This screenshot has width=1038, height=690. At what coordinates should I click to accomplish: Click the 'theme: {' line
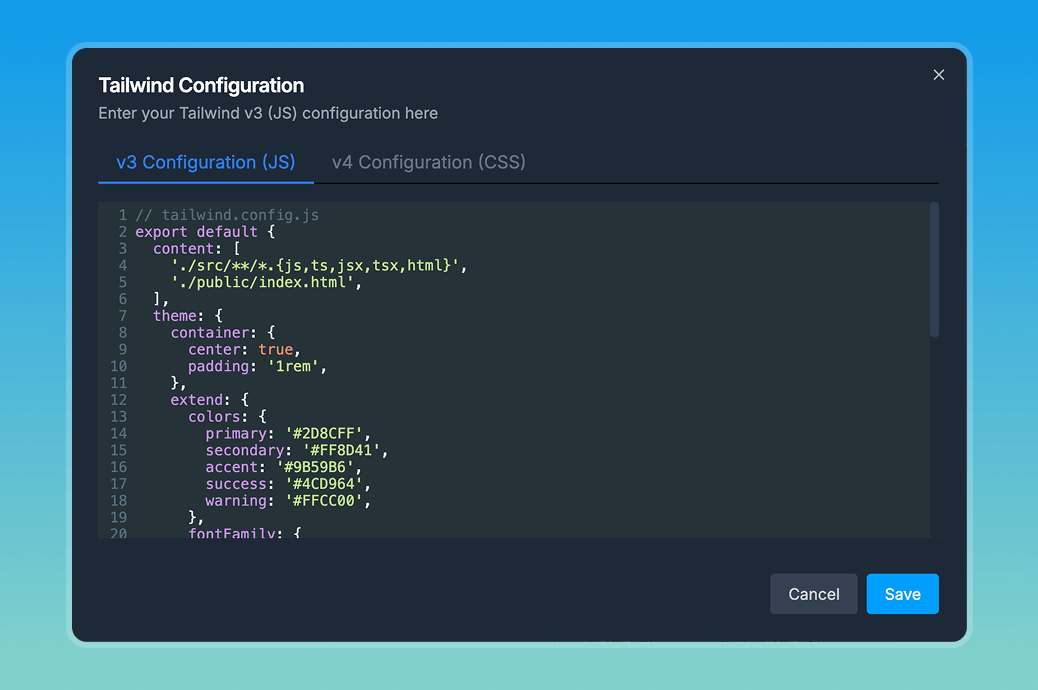[188, 316]
